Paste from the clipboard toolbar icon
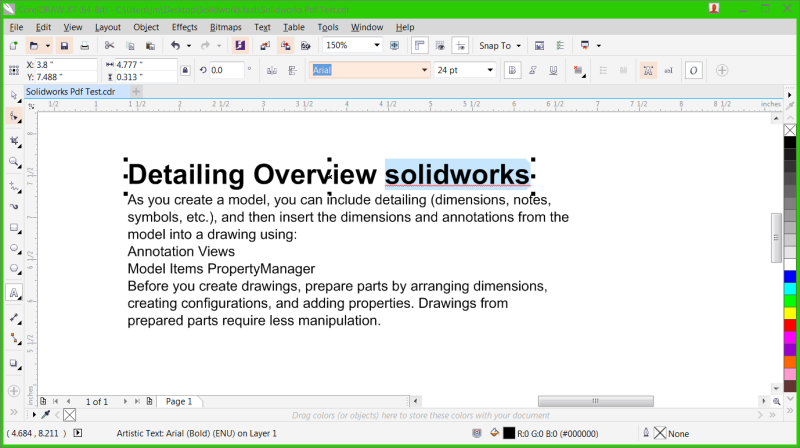 coord(150,46)
